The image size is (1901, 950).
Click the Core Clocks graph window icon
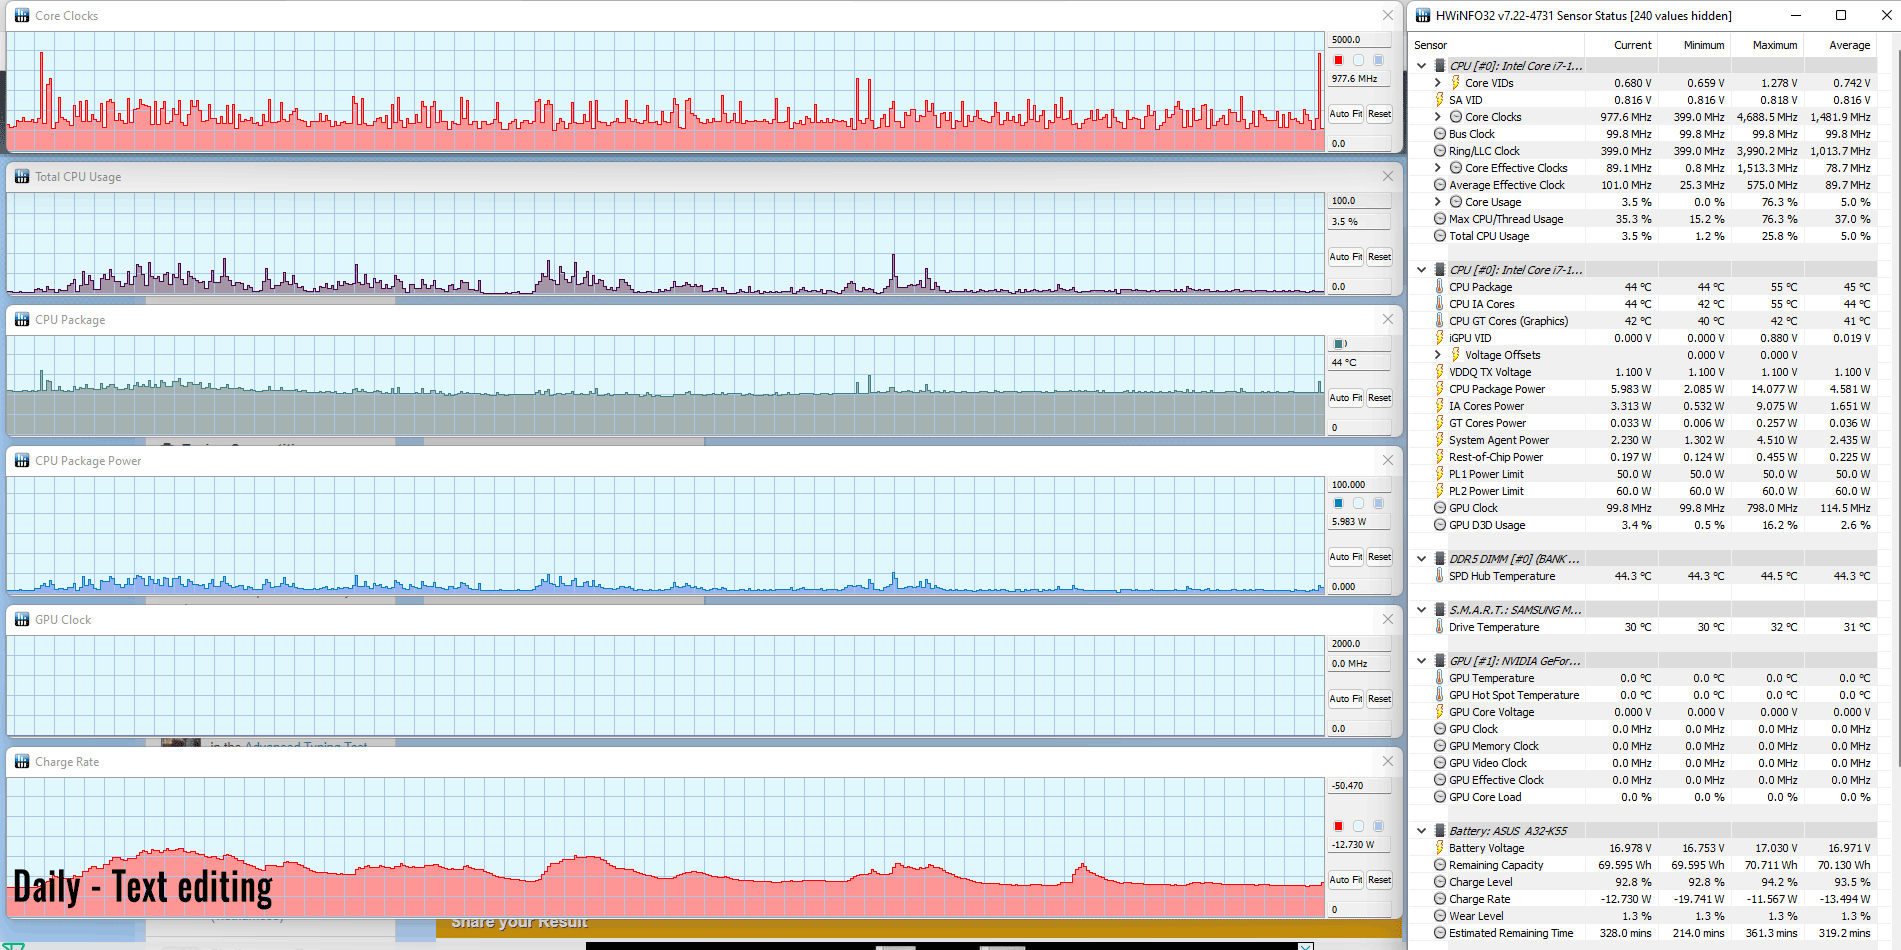tap(21, 15)
